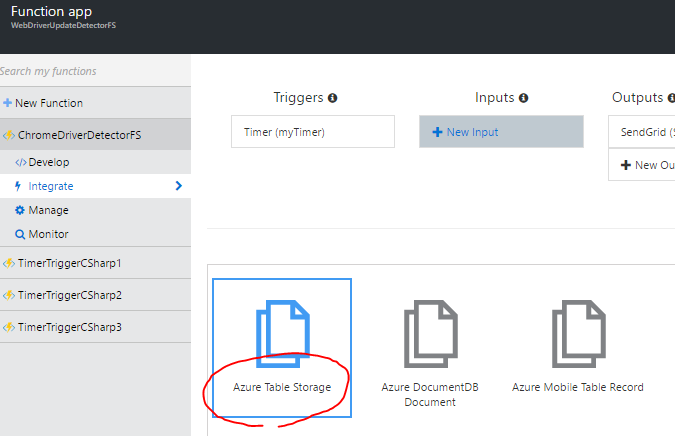
Task: Click the function icon beside TimerTriggerCSharp1
Action: pos(9,263)
